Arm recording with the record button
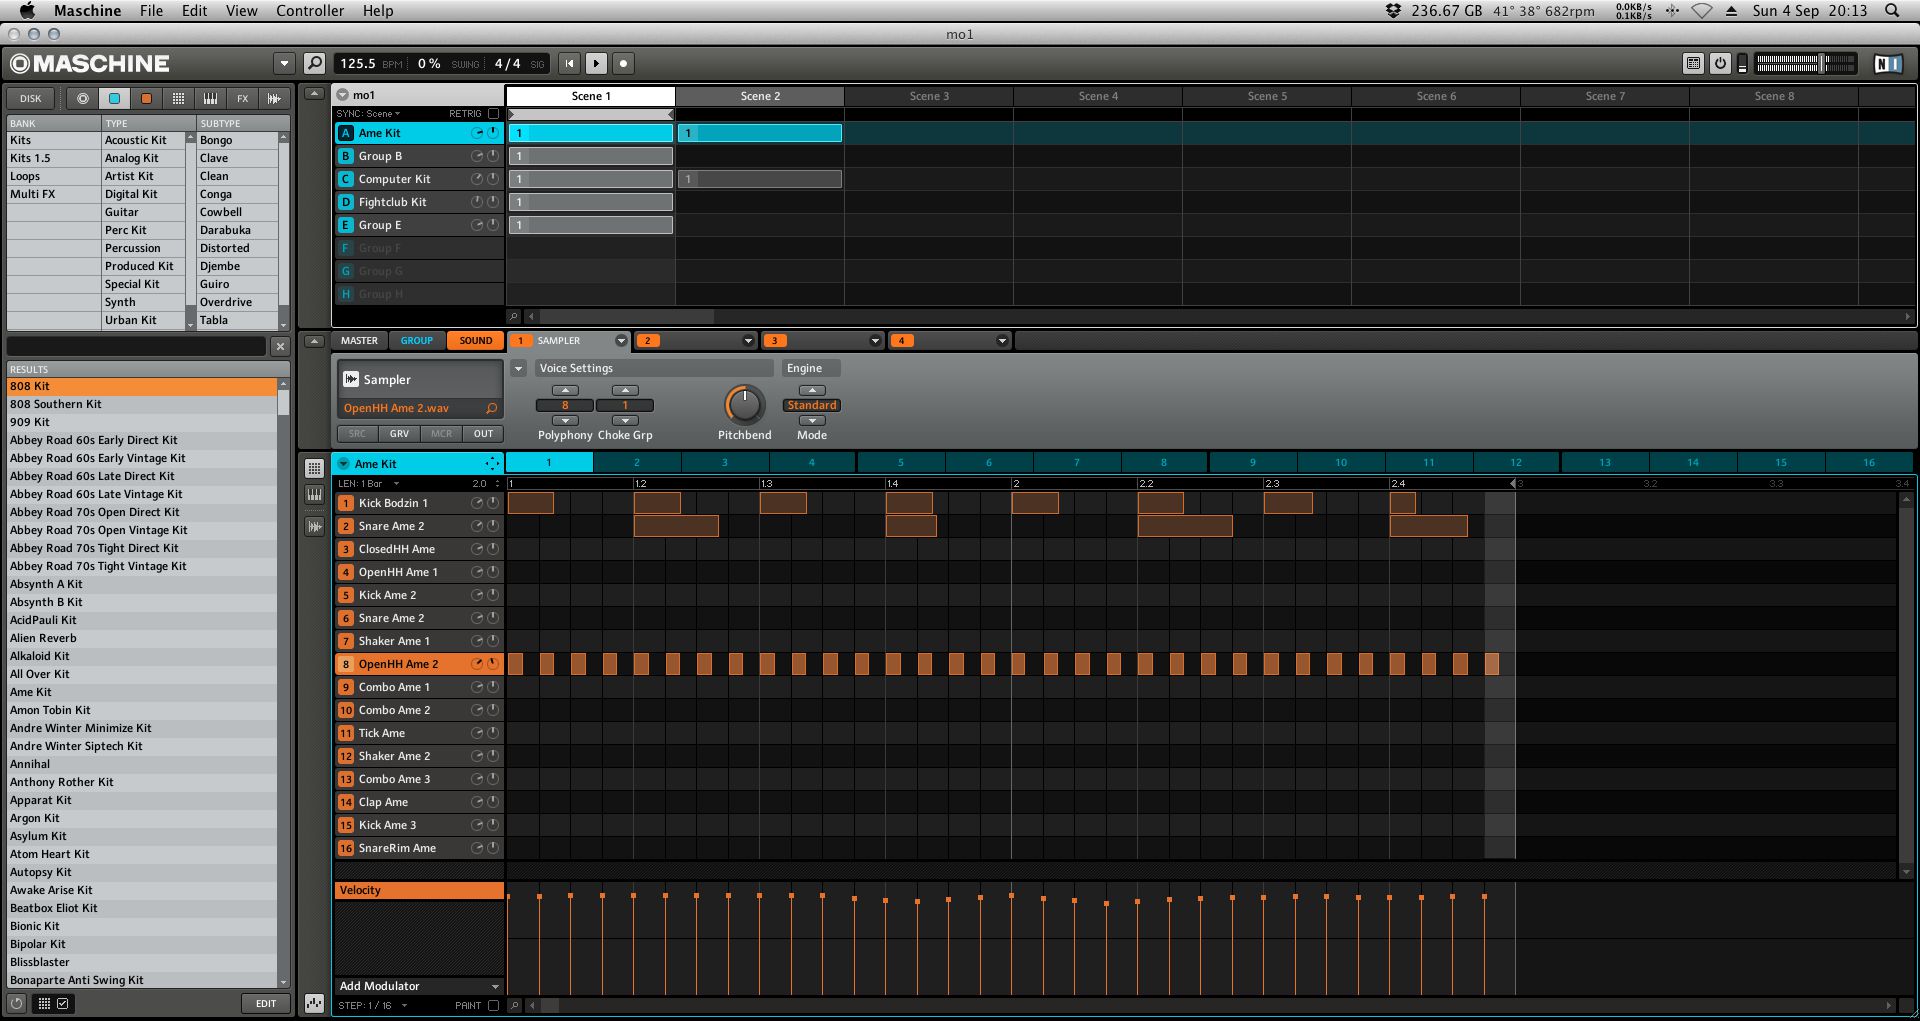 623,63
